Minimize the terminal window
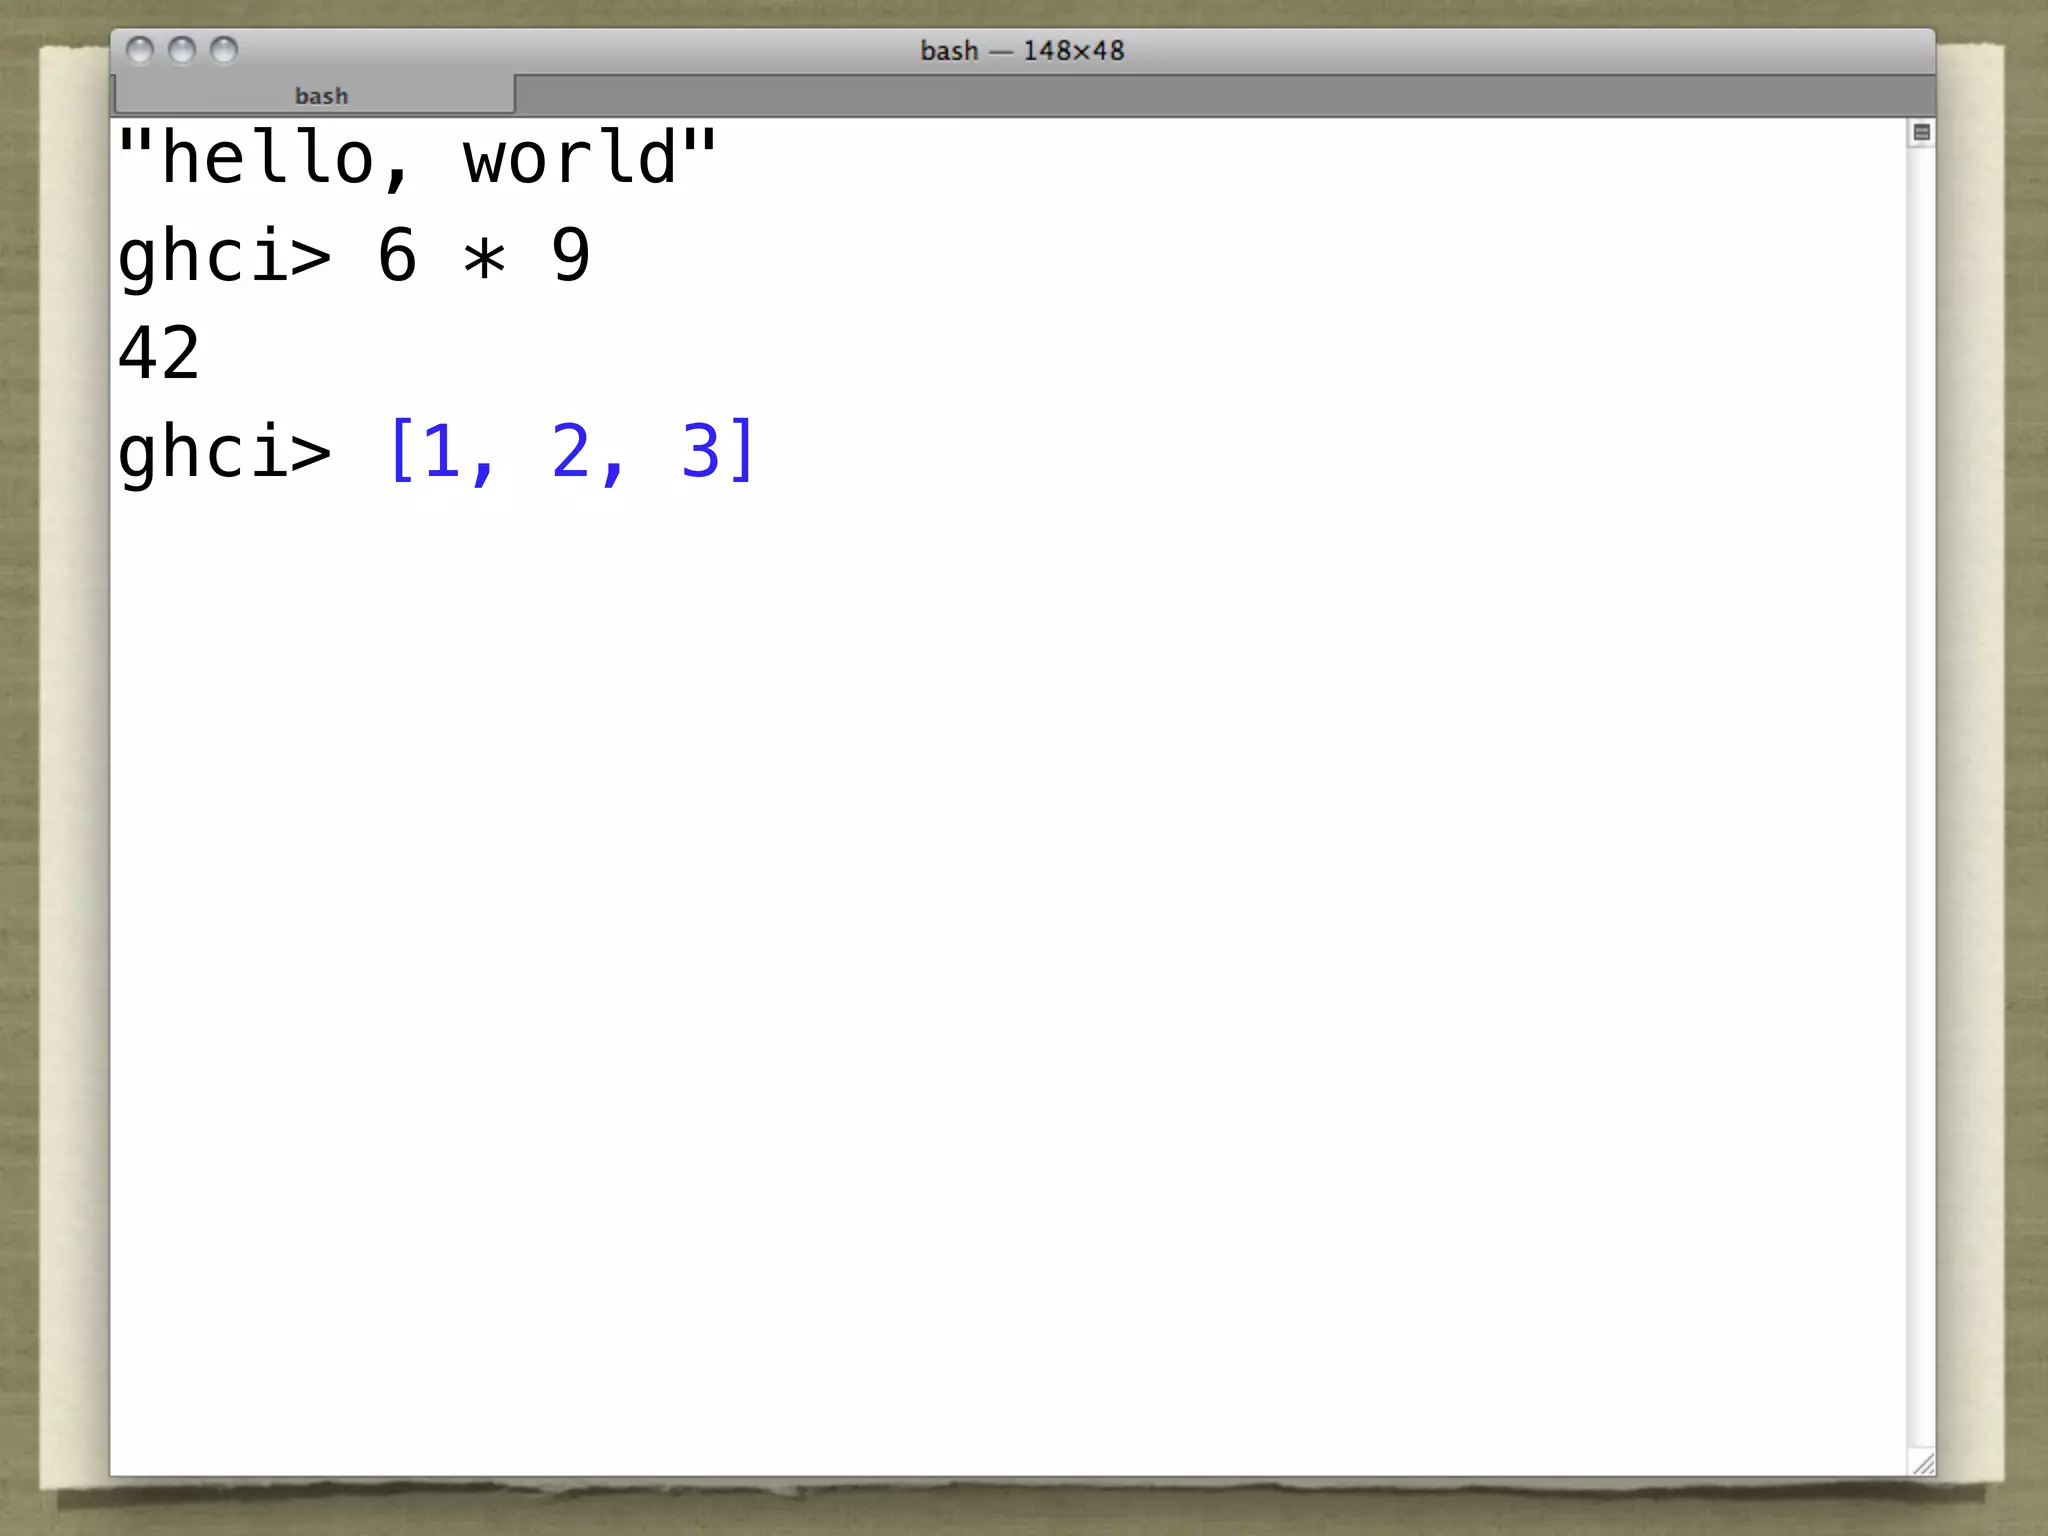 click(x=182, y=50)
